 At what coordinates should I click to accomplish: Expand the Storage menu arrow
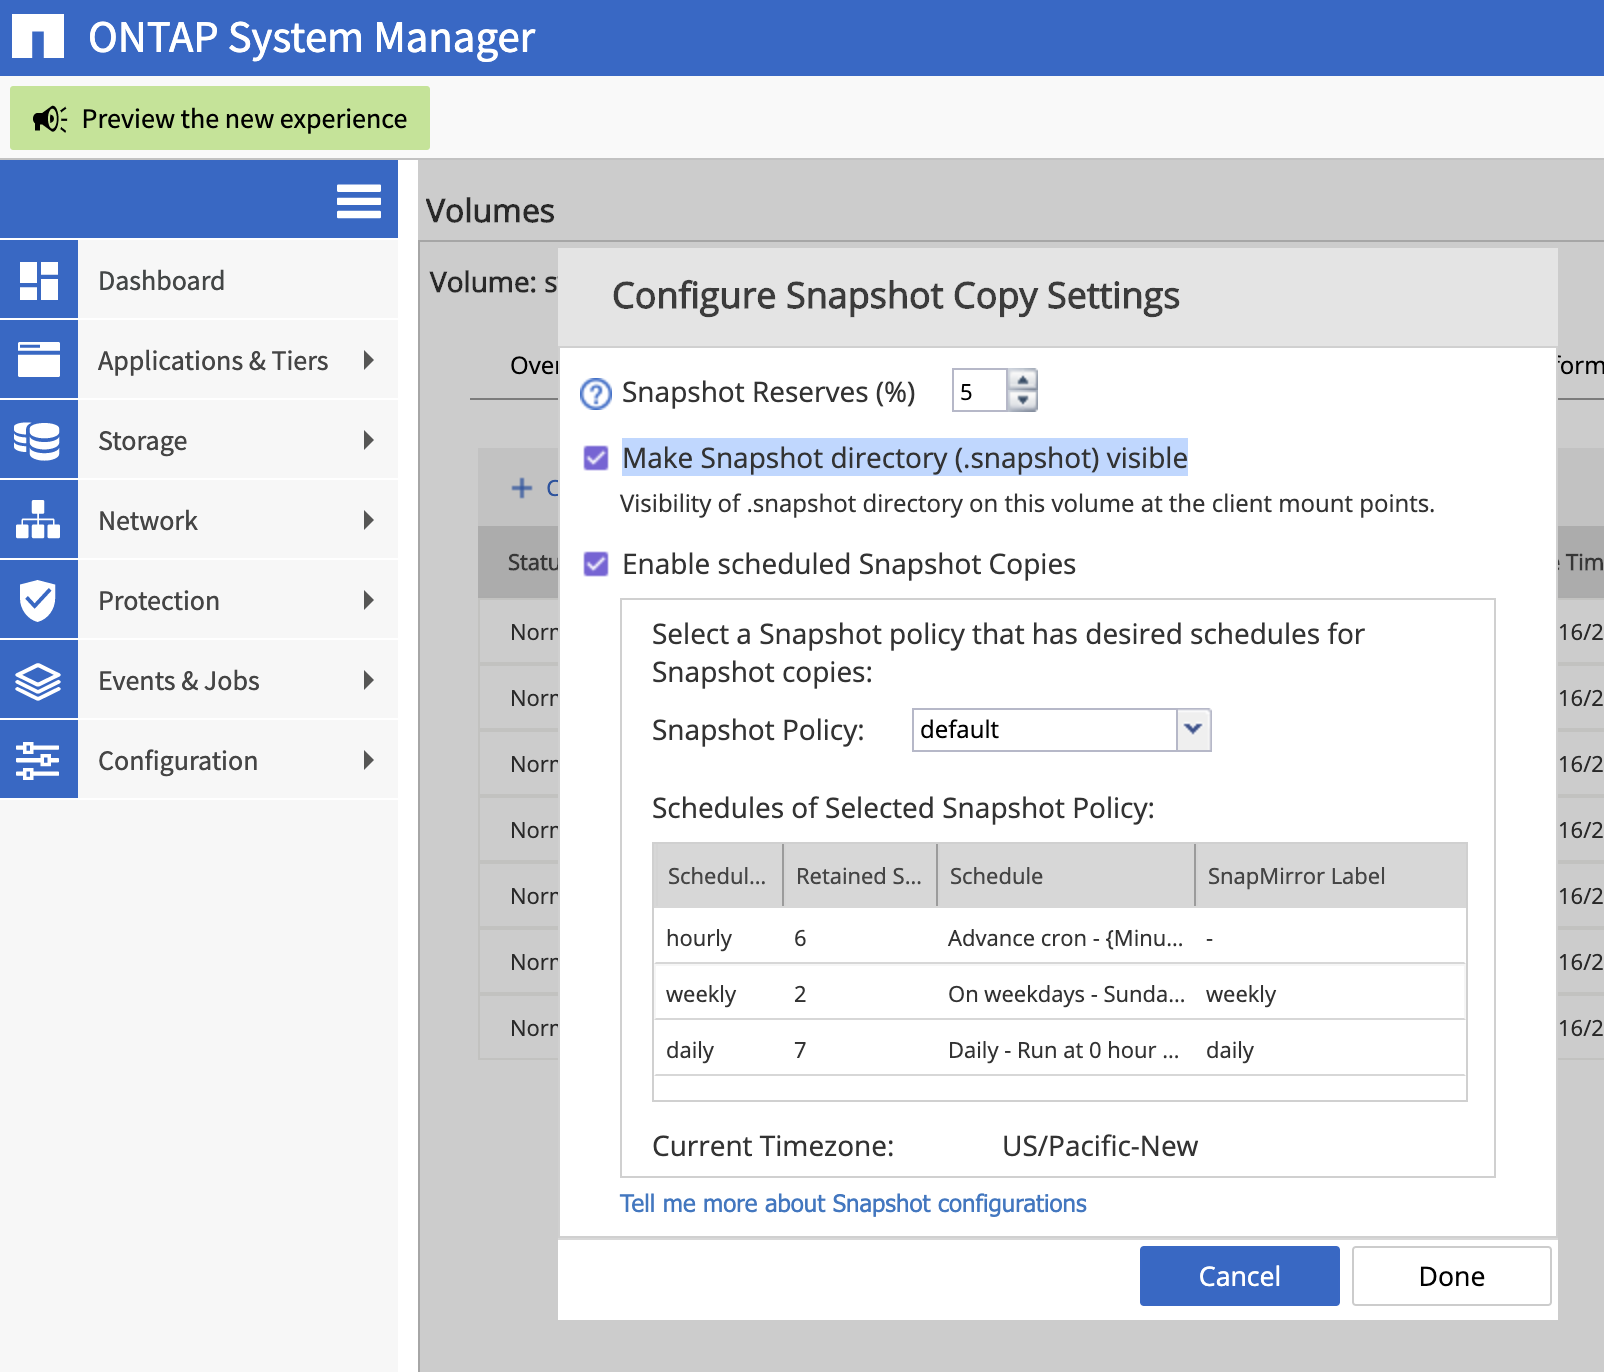[369, 440]
